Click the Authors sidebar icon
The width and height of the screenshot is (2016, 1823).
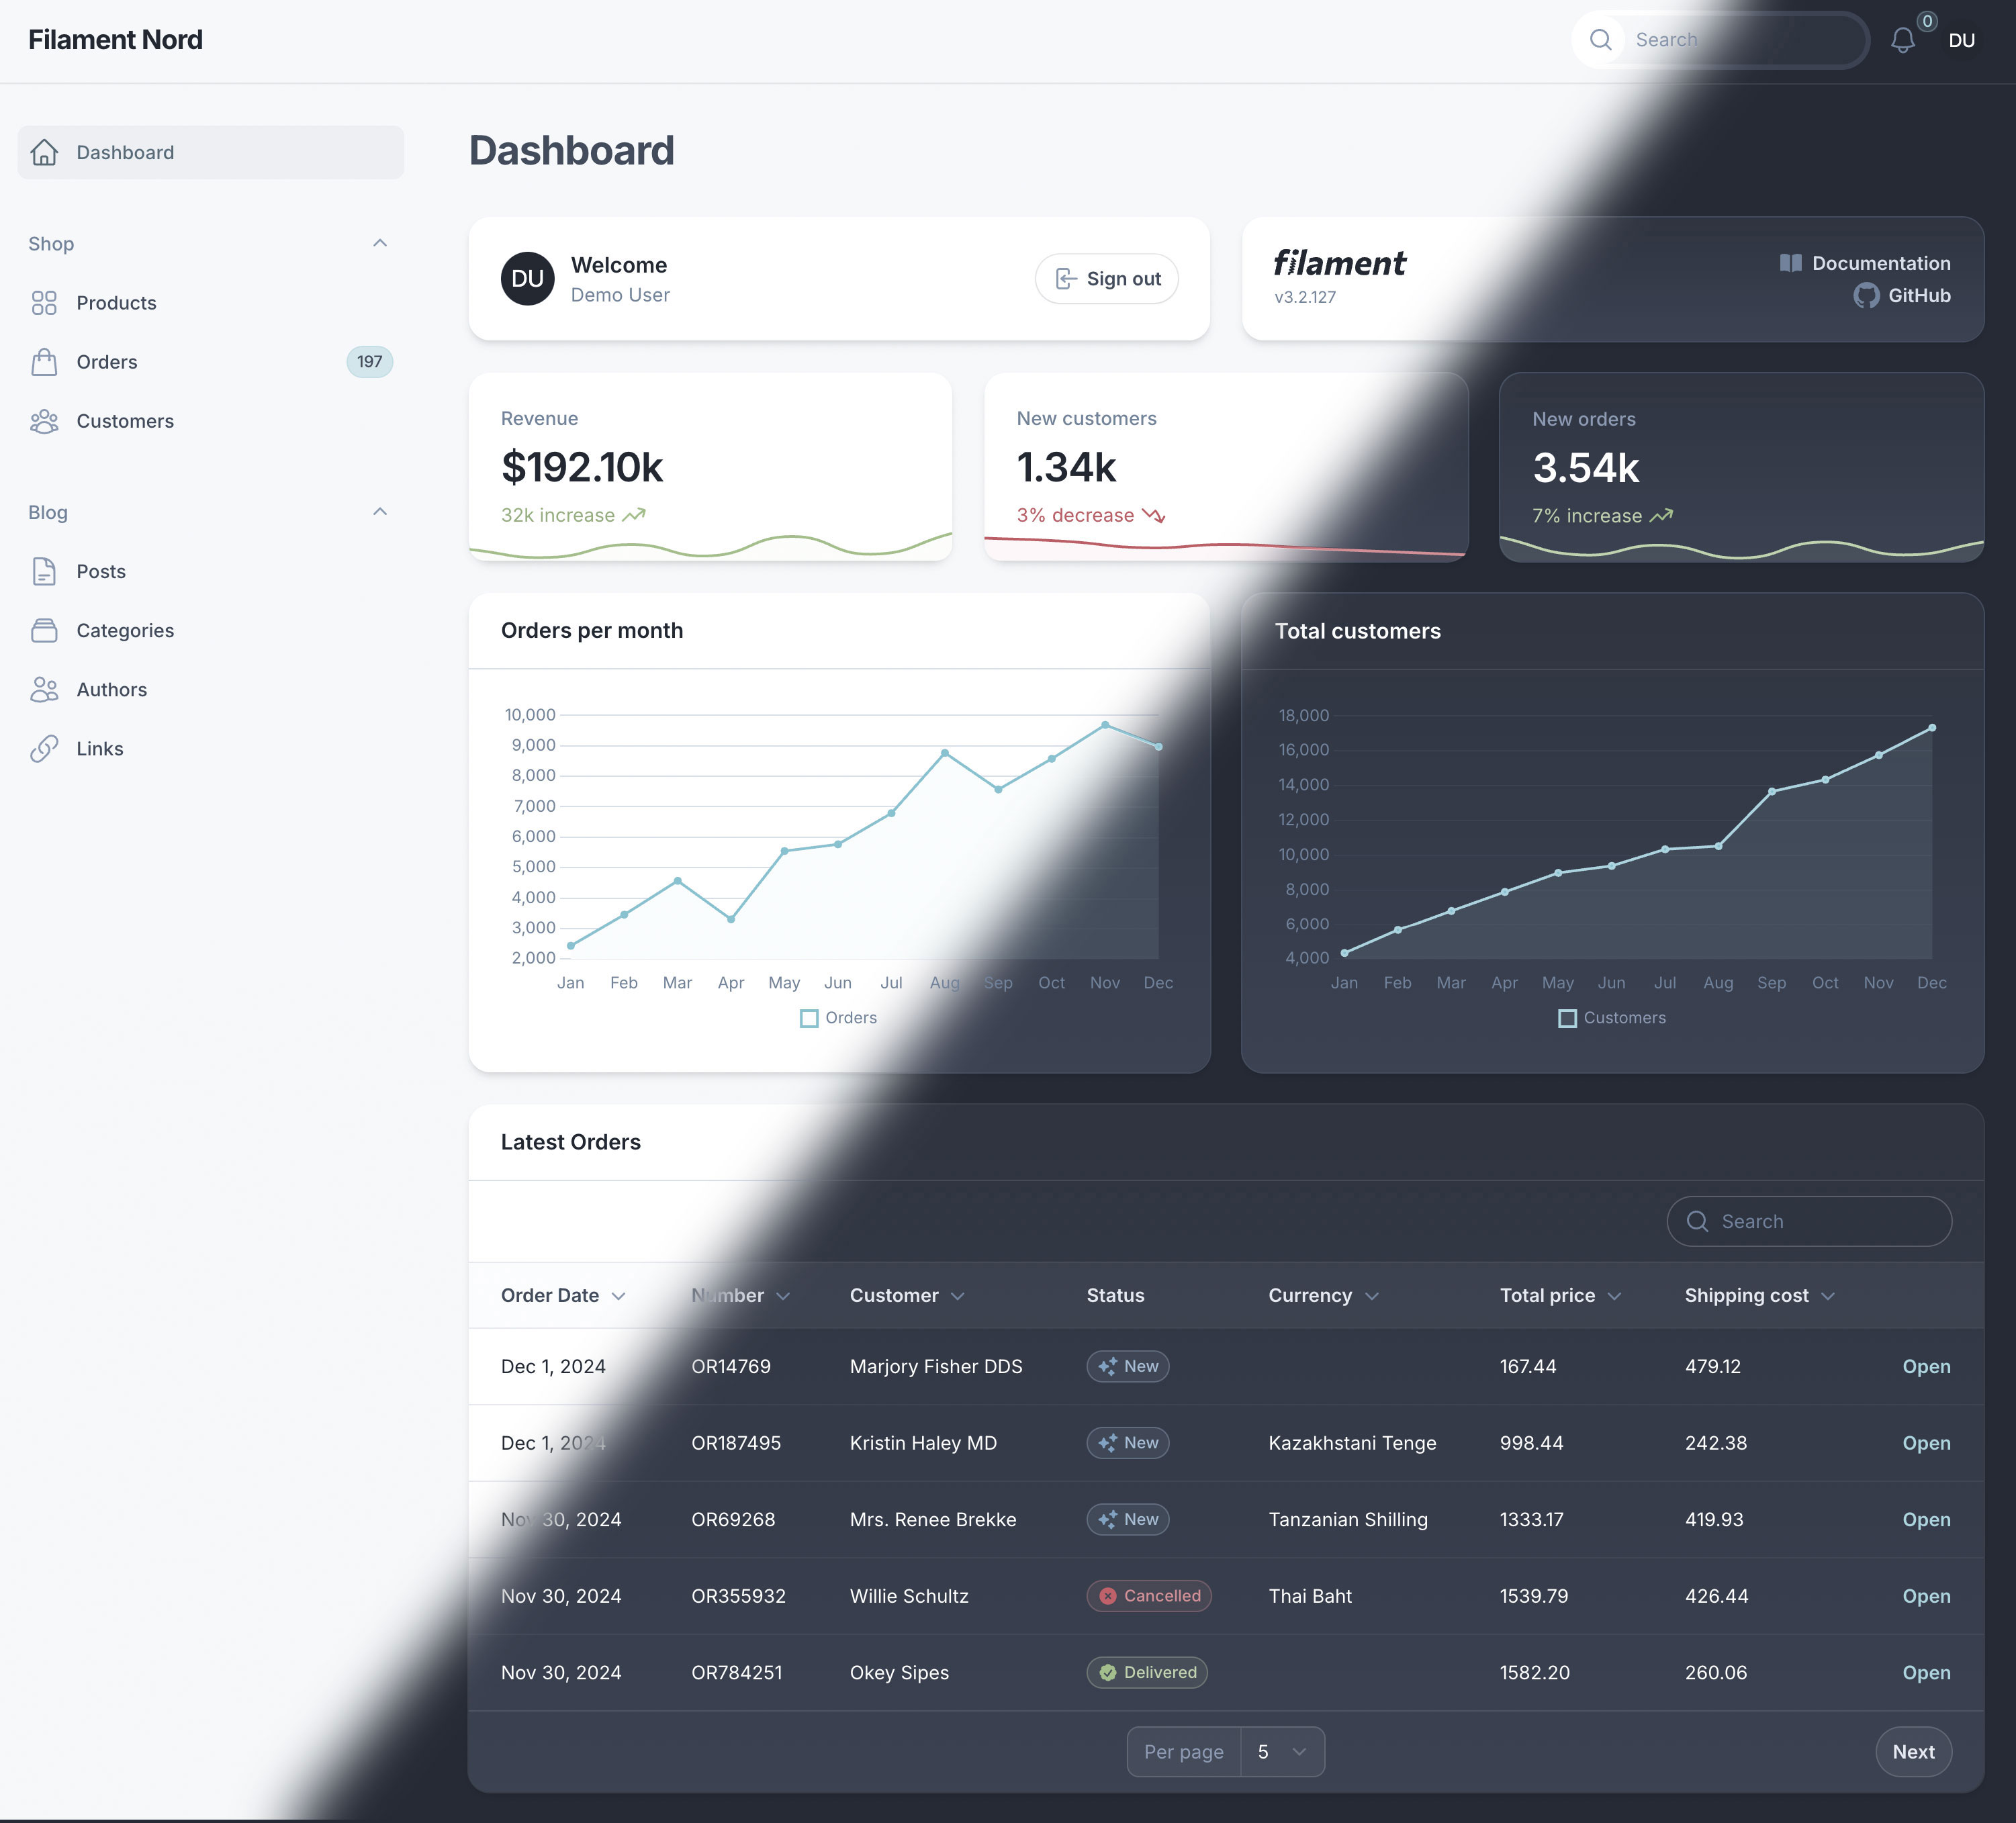pyautogui.click(x=44, y=687)
